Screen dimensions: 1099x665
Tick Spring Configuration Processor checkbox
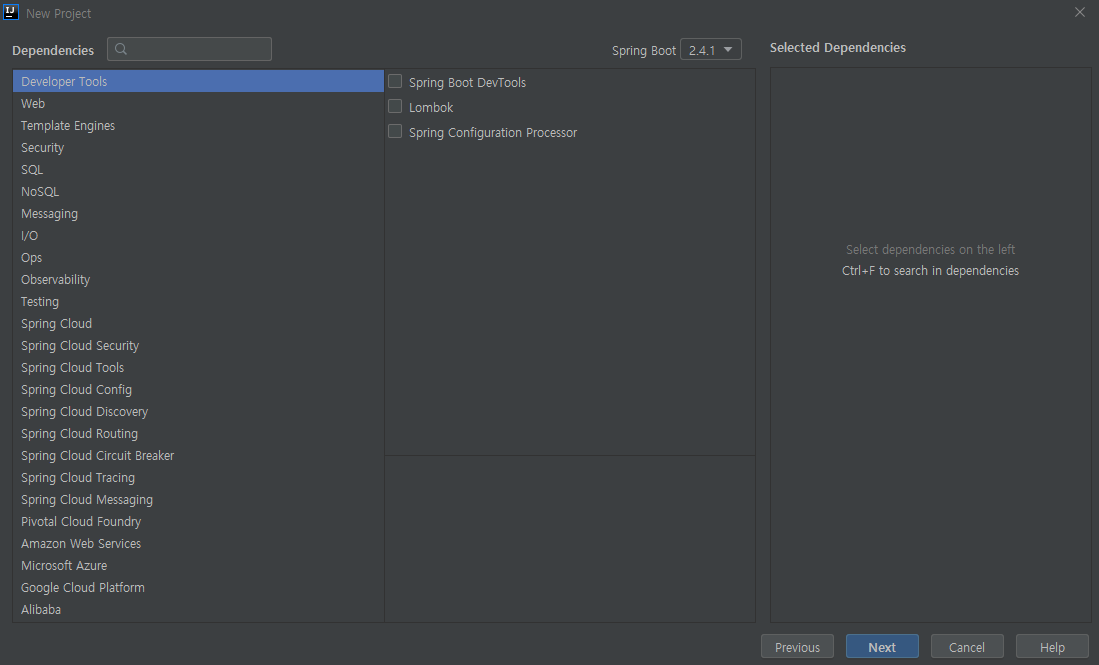pyautogui.click(x=395, y=132)
